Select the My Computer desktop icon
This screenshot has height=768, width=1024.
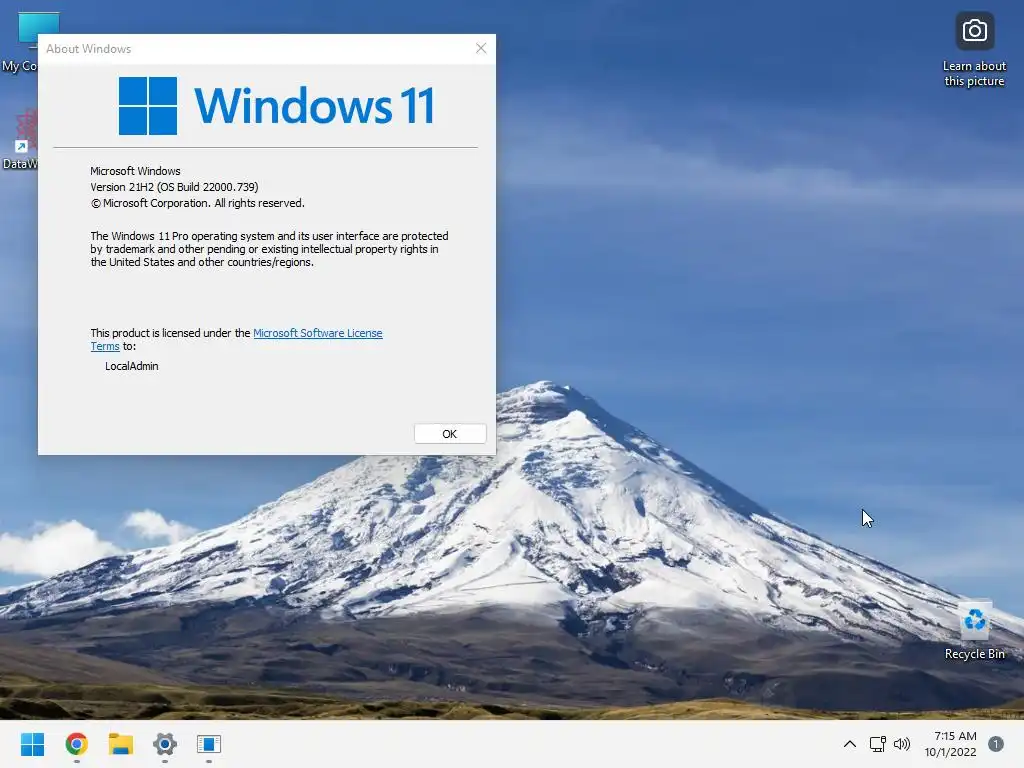coord(20,42)
